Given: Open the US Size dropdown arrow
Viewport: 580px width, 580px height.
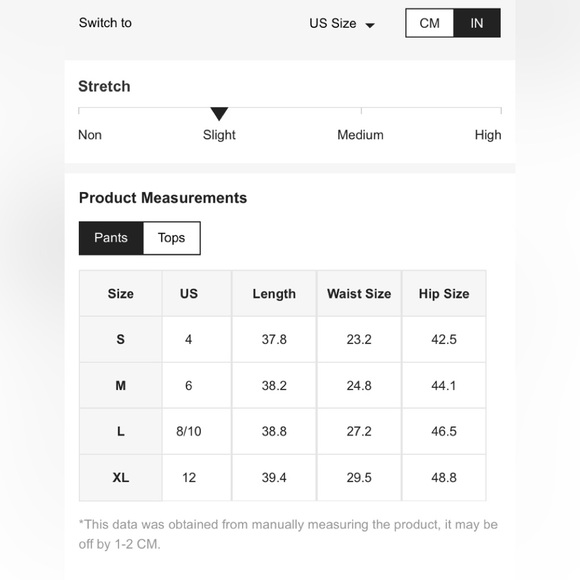Looking at the screenshot, I should tap(370, 25).
